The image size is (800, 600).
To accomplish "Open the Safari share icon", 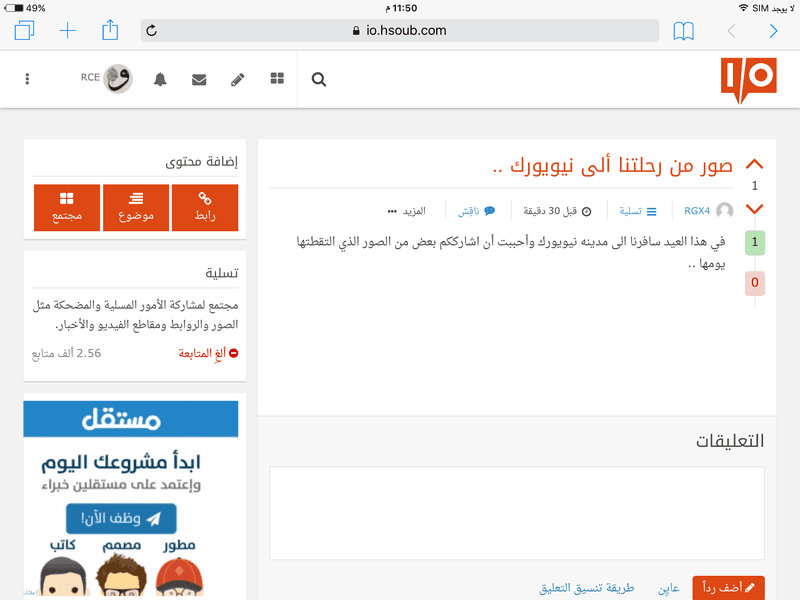I will coord(110,30).
